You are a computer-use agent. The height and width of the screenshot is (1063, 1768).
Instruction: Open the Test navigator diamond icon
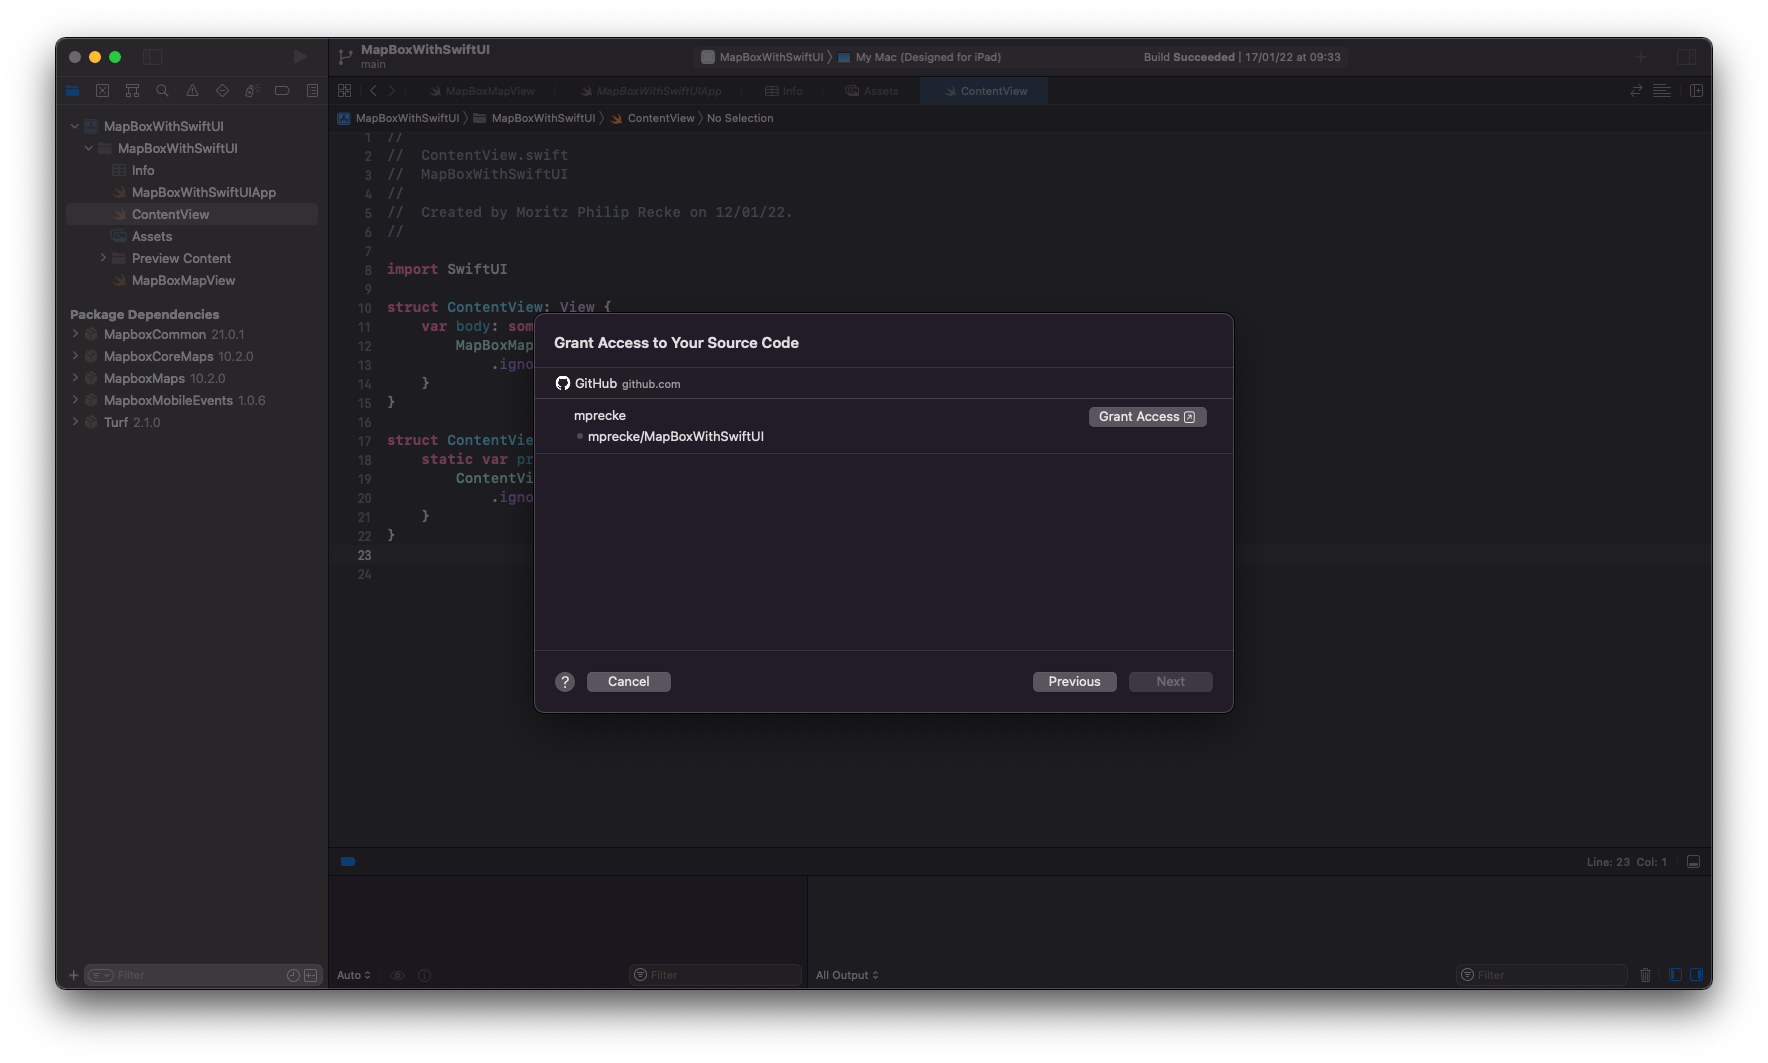[x=222, y=91]
